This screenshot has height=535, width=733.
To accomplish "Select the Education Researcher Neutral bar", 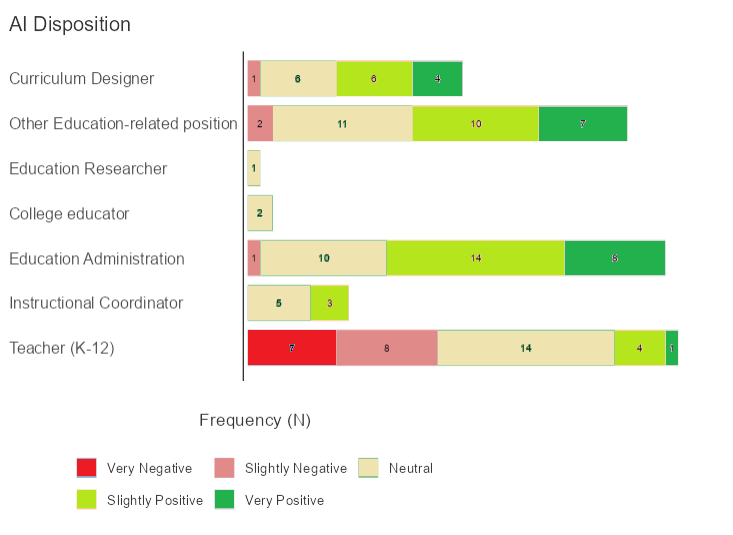I will pyautogui.click(x=254, y=168).
